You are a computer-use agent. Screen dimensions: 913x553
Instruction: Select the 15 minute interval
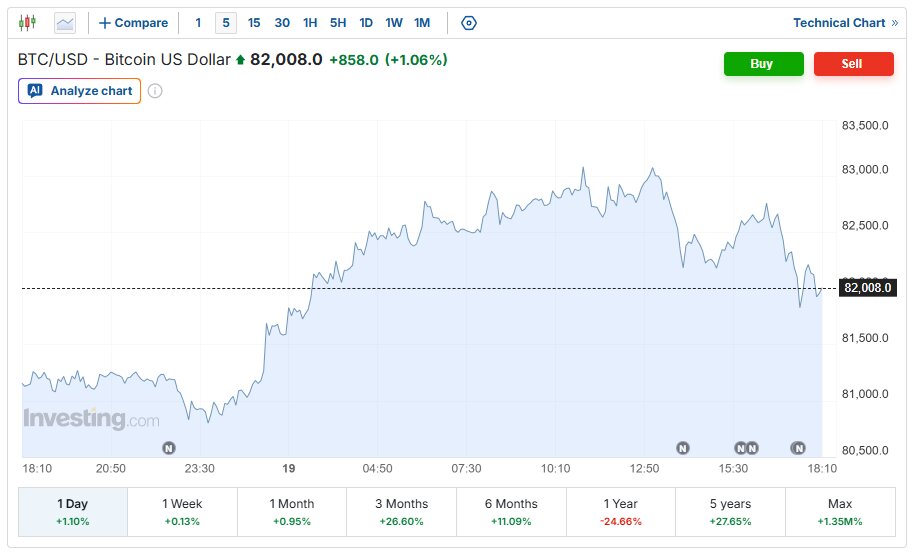[254, 23]
